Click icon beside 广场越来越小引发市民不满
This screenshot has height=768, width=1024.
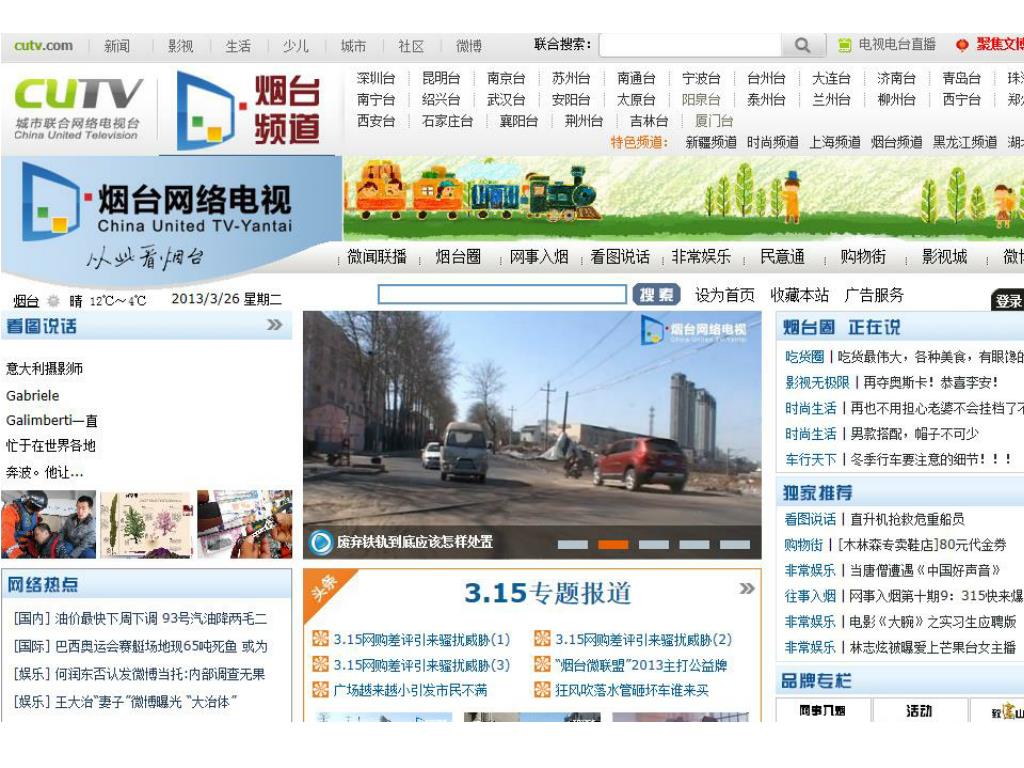321,690
